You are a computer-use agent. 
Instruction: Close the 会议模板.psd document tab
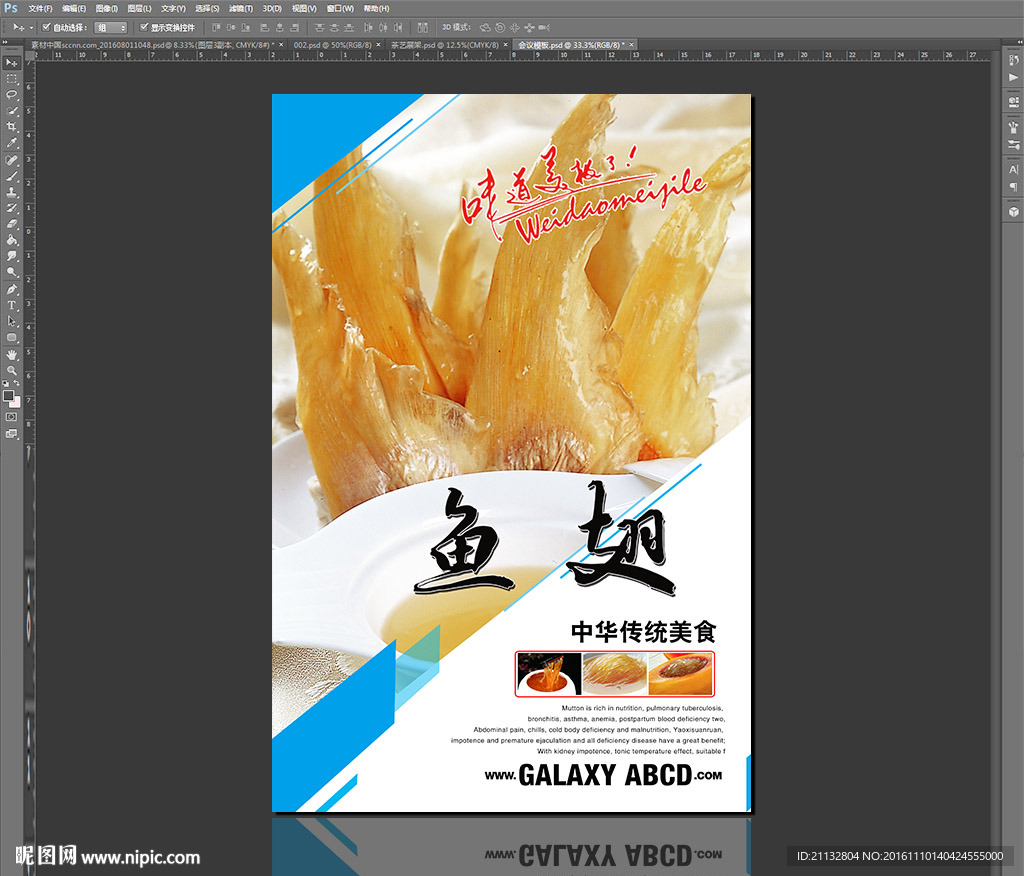pyautogui.click(x=632, y=45)
